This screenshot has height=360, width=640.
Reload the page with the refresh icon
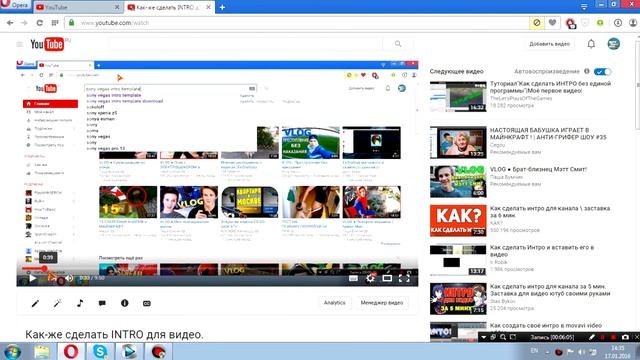40,23
